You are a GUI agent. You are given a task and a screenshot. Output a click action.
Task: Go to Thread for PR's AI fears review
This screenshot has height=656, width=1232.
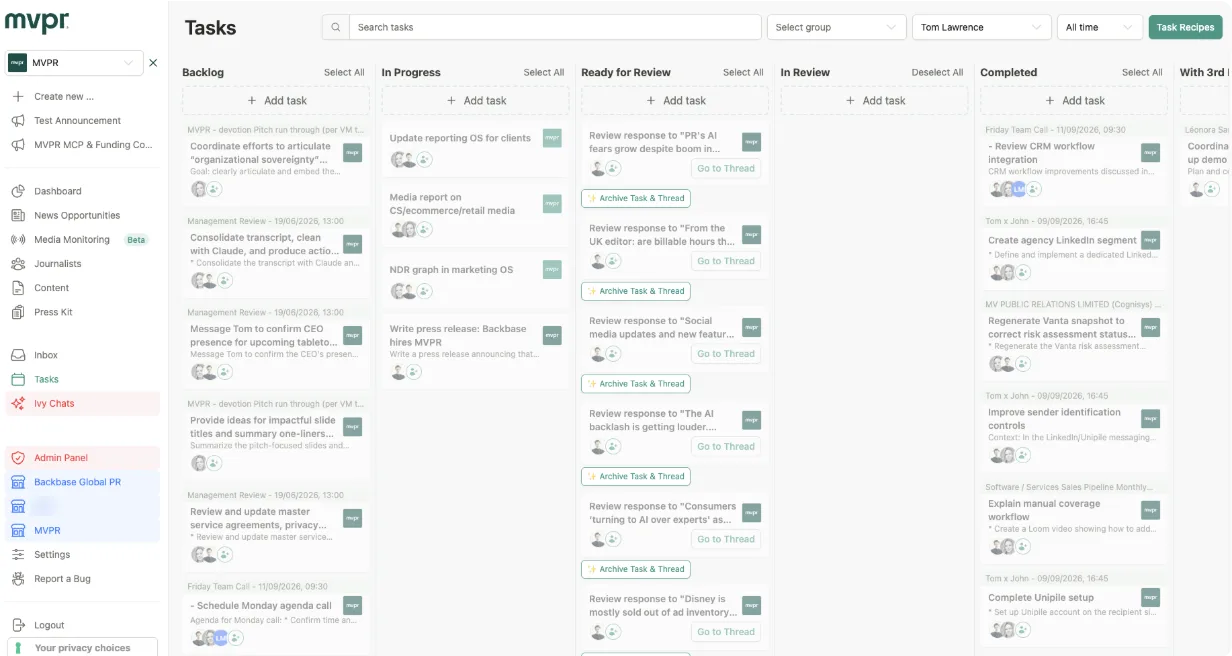tap(726, 168)
